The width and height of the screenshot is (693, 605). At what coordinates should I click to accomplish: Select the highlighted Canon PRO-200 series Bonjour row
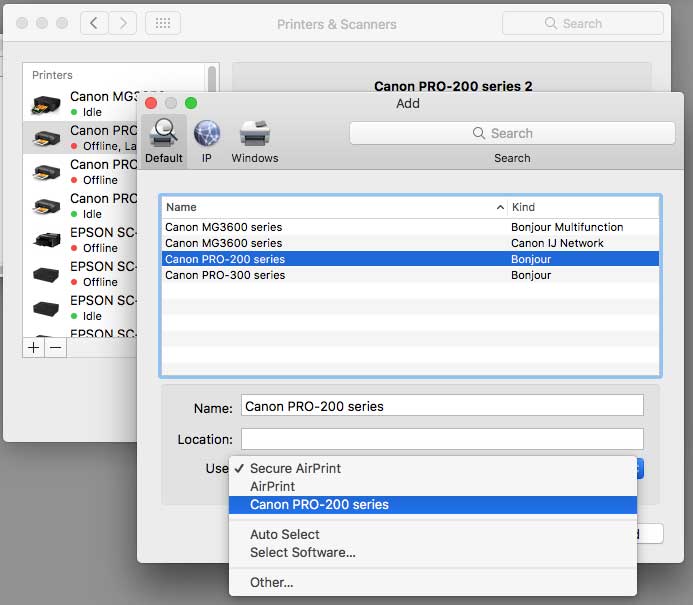tap(410, 259)
